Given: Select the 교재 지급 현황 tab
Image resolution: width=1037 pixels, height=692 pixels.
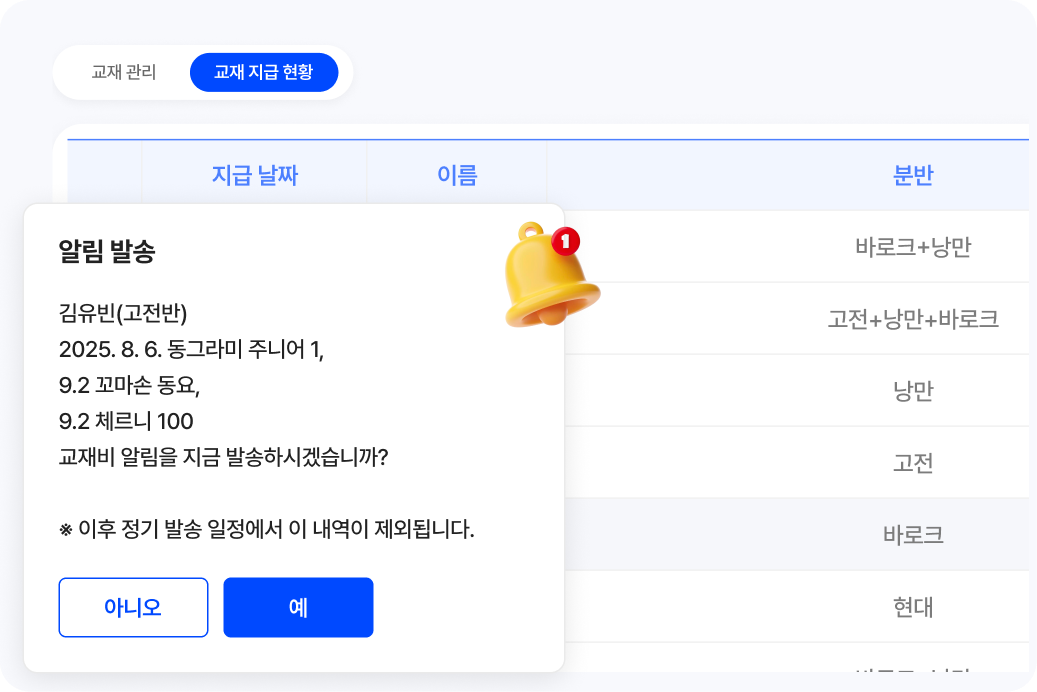Looking at the screenshot, I should click(x=263, y=72).
